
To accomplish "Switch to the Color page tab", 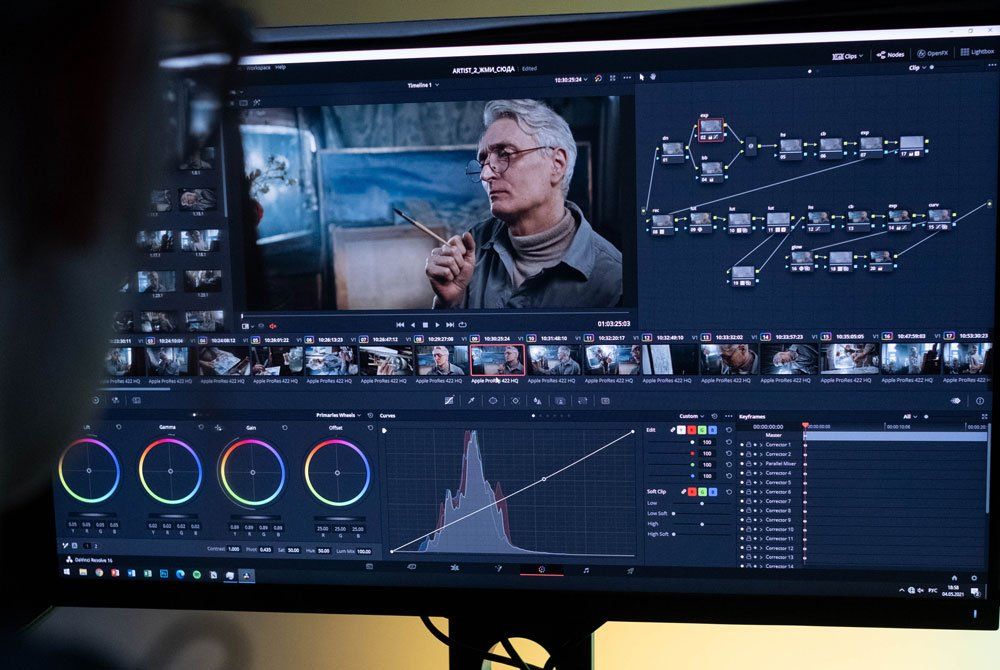I will tap(541, 569).
